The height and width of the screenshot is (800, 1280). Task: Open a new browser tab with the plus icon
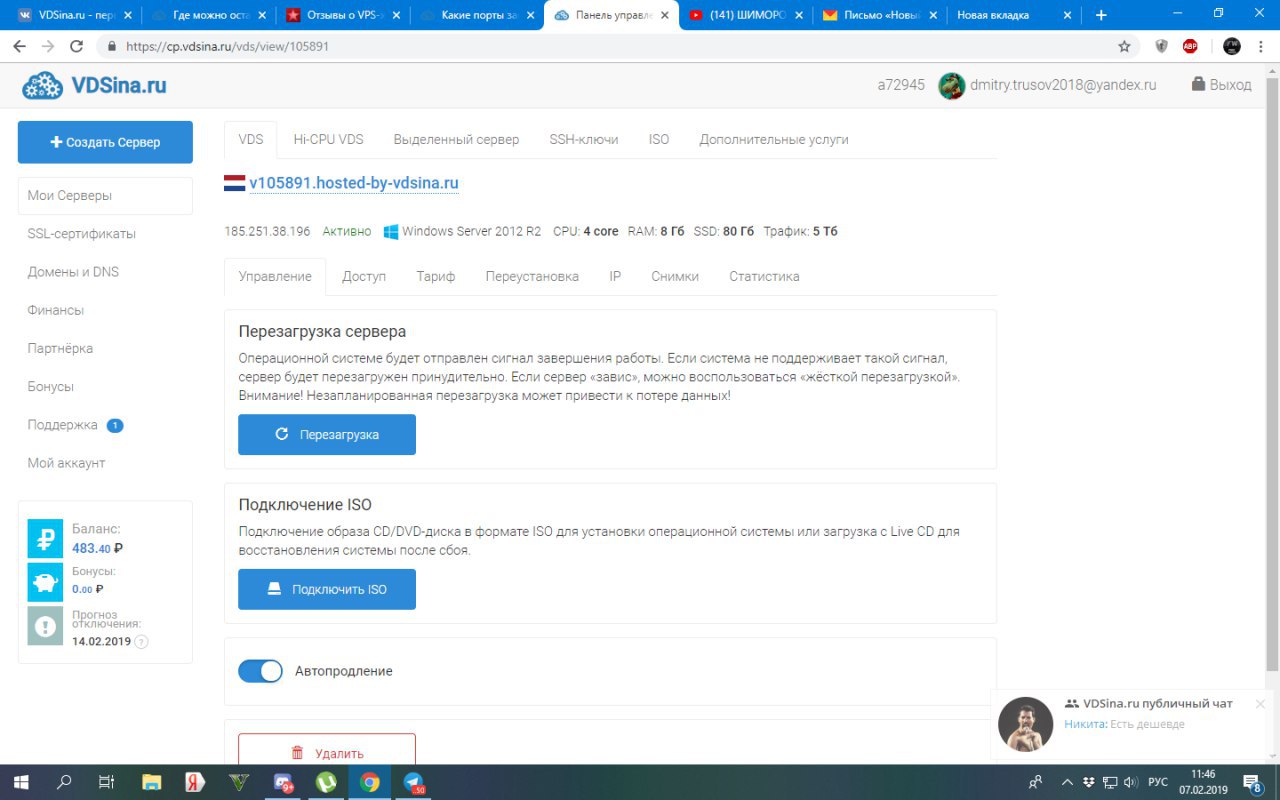(x=1101, y=15)
